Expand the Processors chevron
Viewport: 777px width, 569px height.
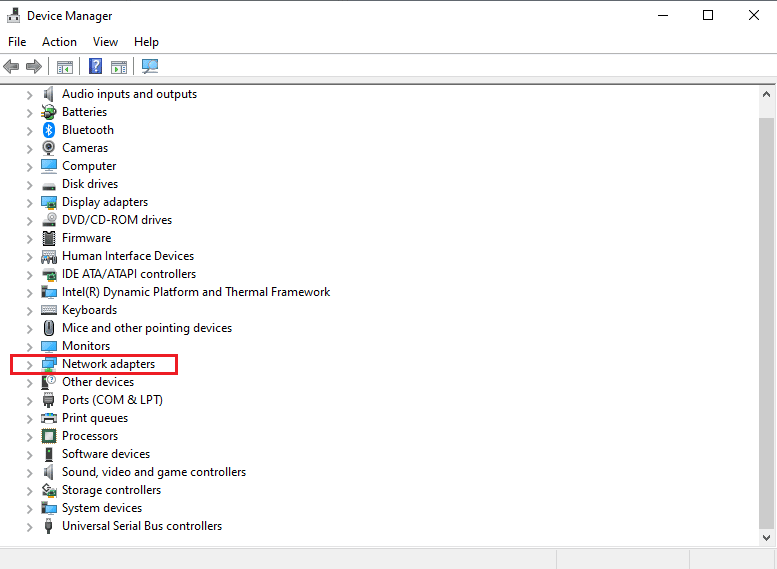pyautogui.click(x=29, y=437)
